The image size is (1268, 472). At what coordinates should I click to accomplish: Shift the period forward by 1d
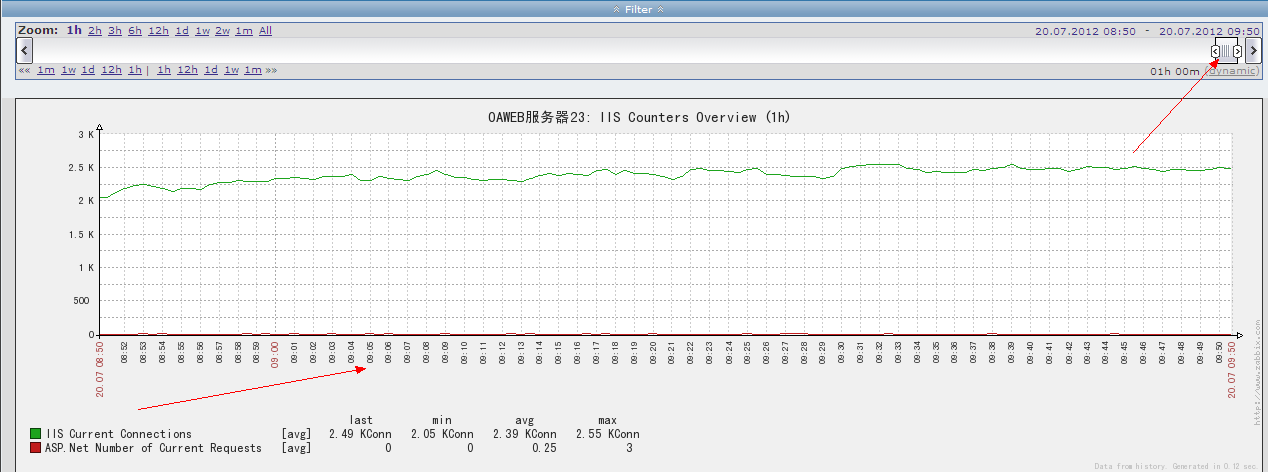pos(211,70)
